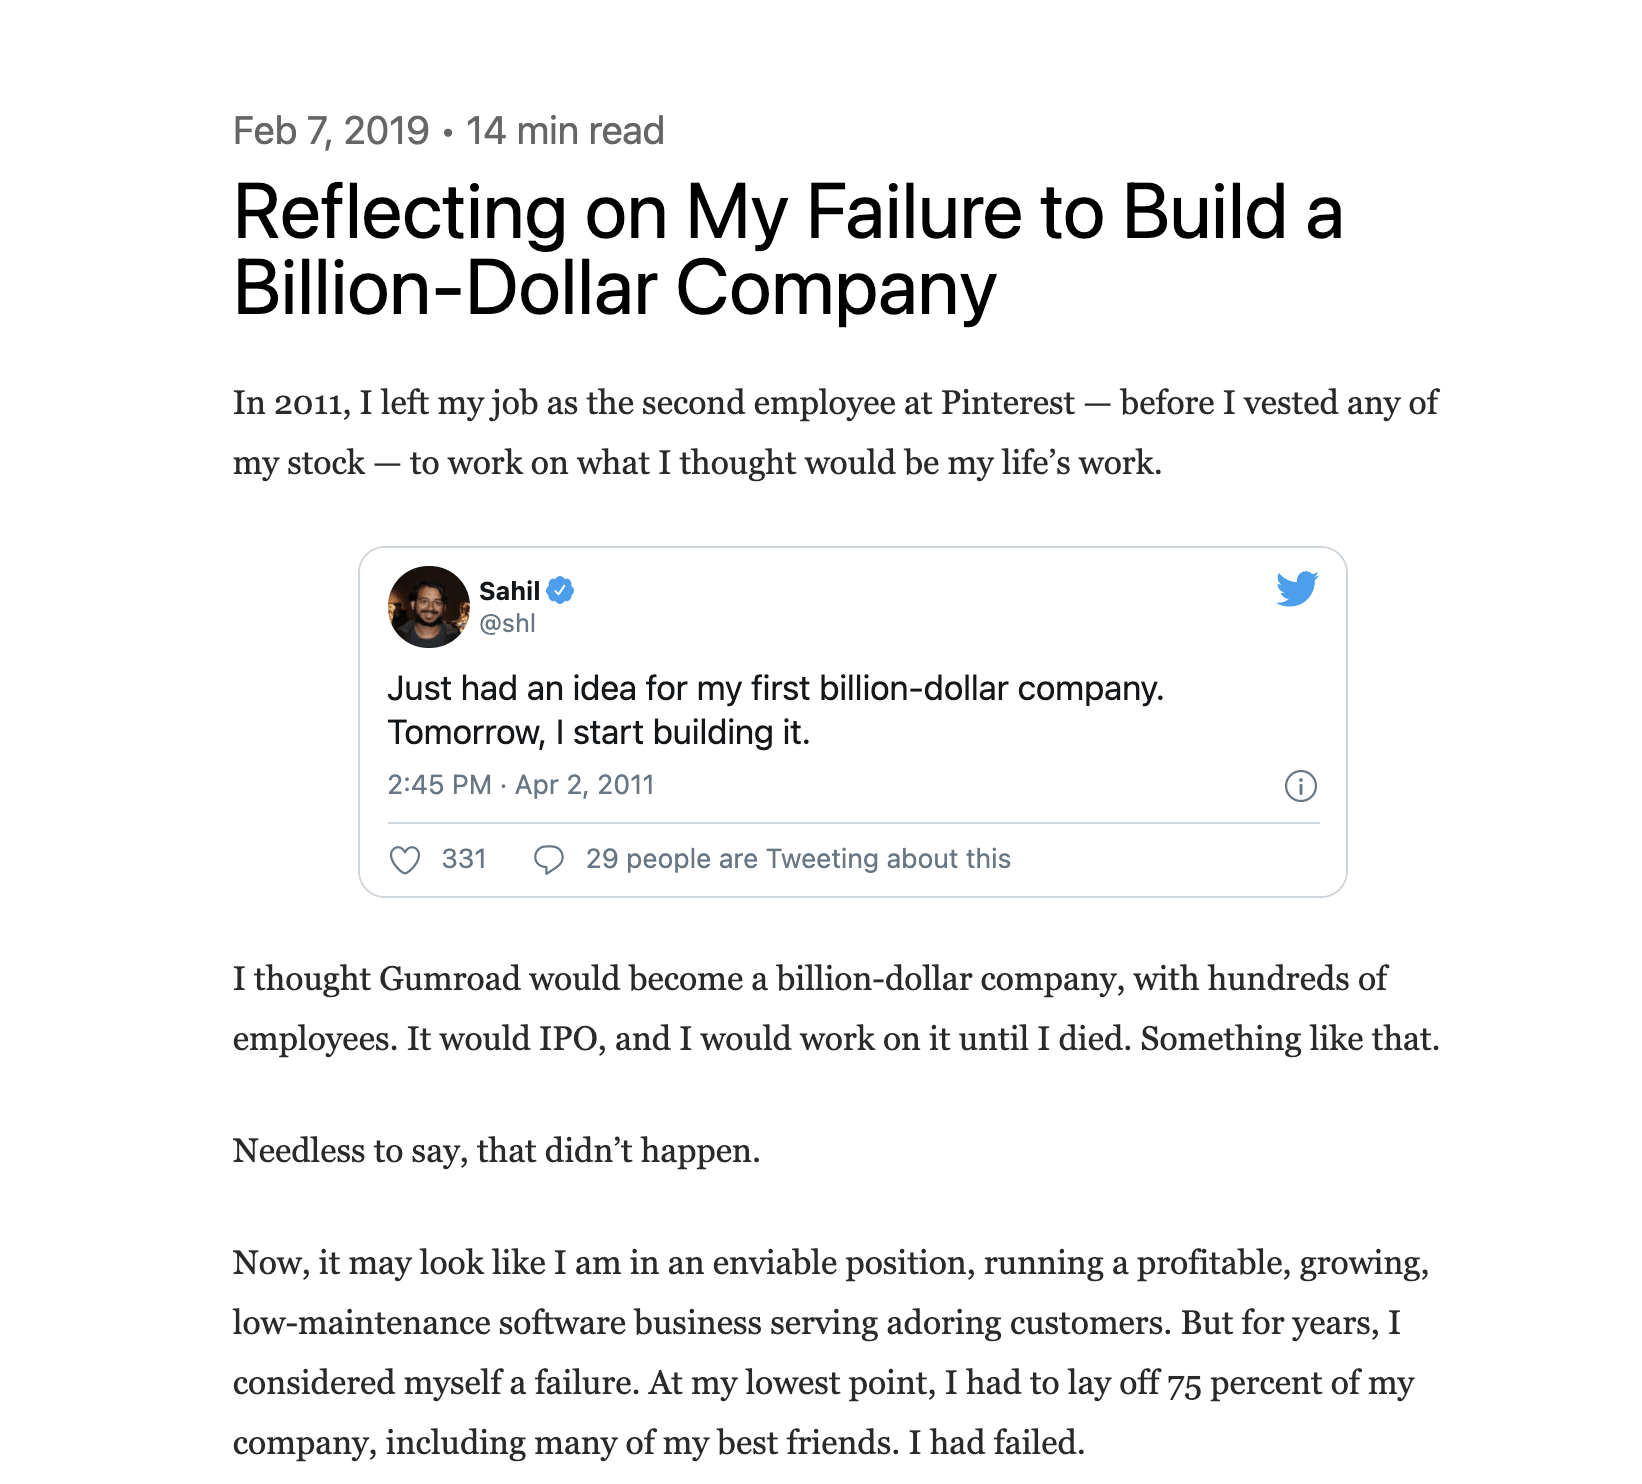The height and width of the screenshot is (1484, 1642).
Task: Open Sahil's profile photo
Action: point(428,607)
